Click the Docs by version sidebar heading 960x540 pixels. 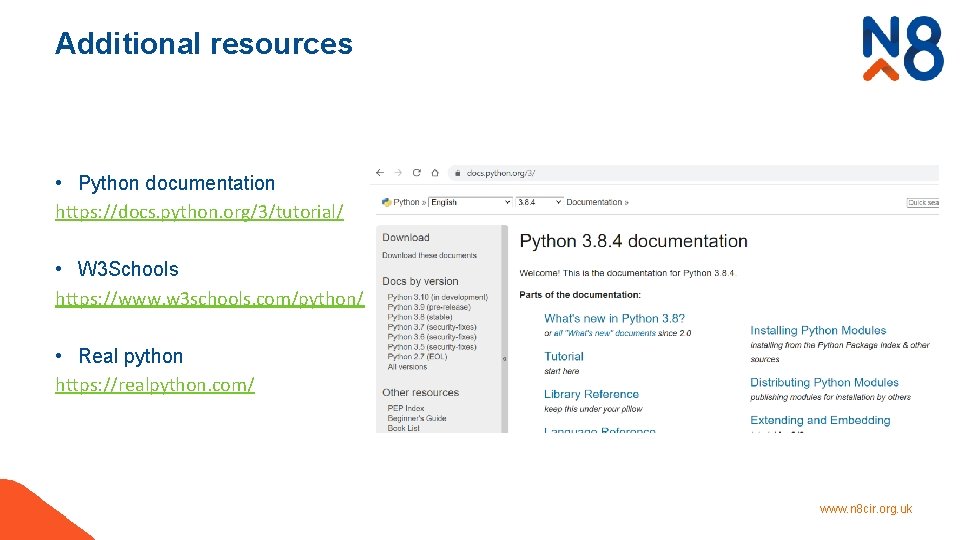point(420,282)
